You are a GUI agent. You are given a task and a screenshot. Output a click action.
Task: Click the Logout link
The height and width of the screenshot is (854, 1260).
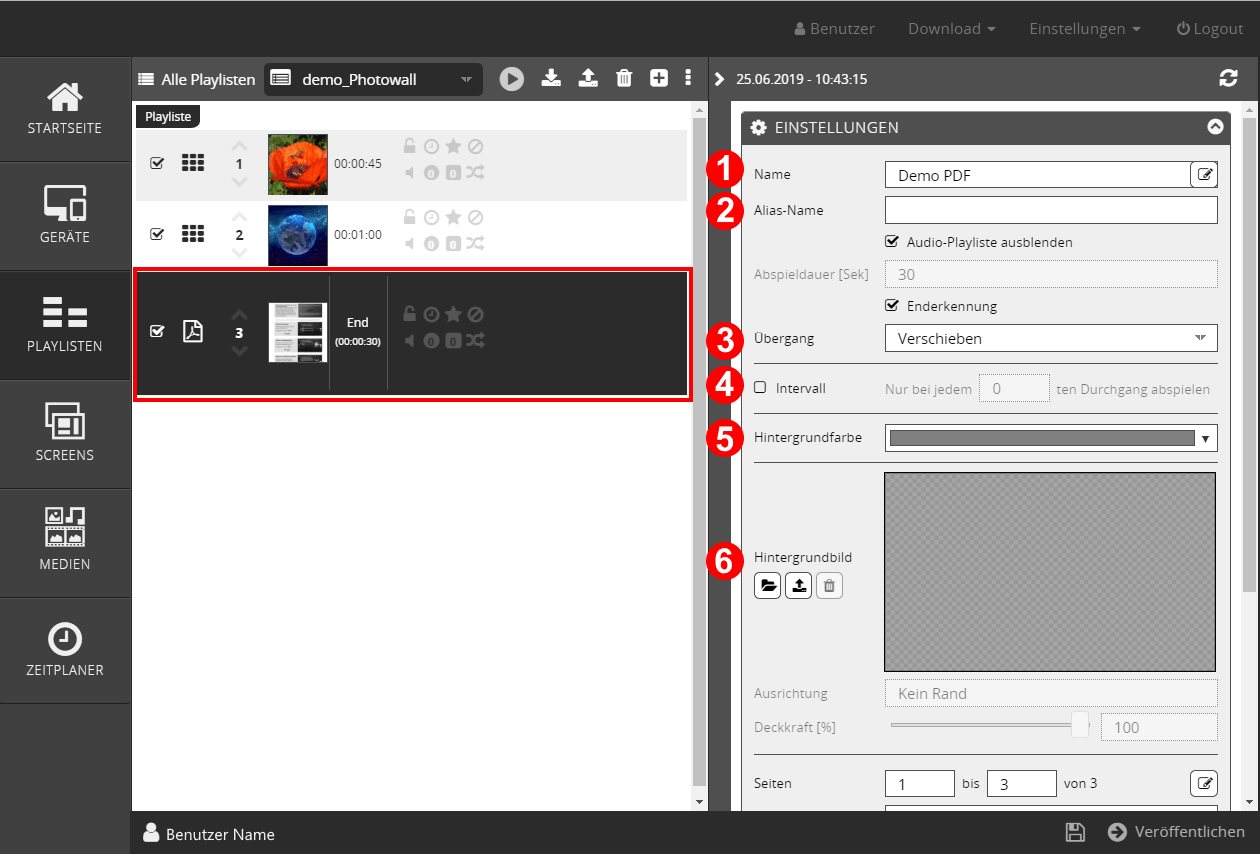1209,29
